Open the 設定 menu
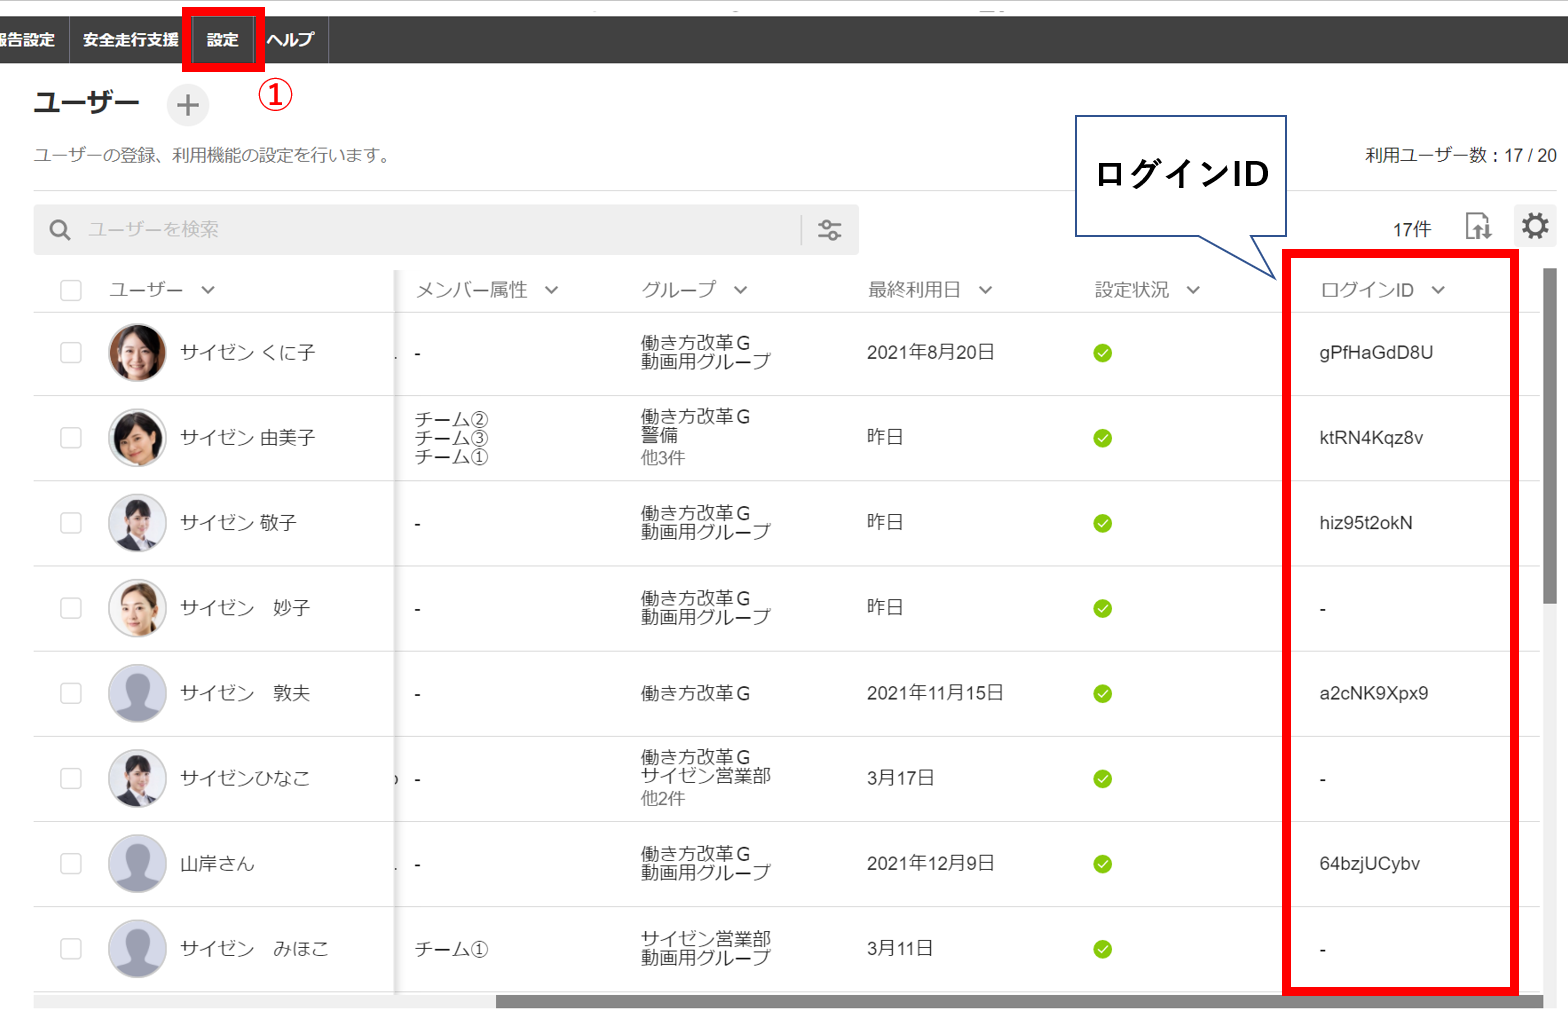Viewport: 1568px width, 1030px height. (x=223, y=40)
